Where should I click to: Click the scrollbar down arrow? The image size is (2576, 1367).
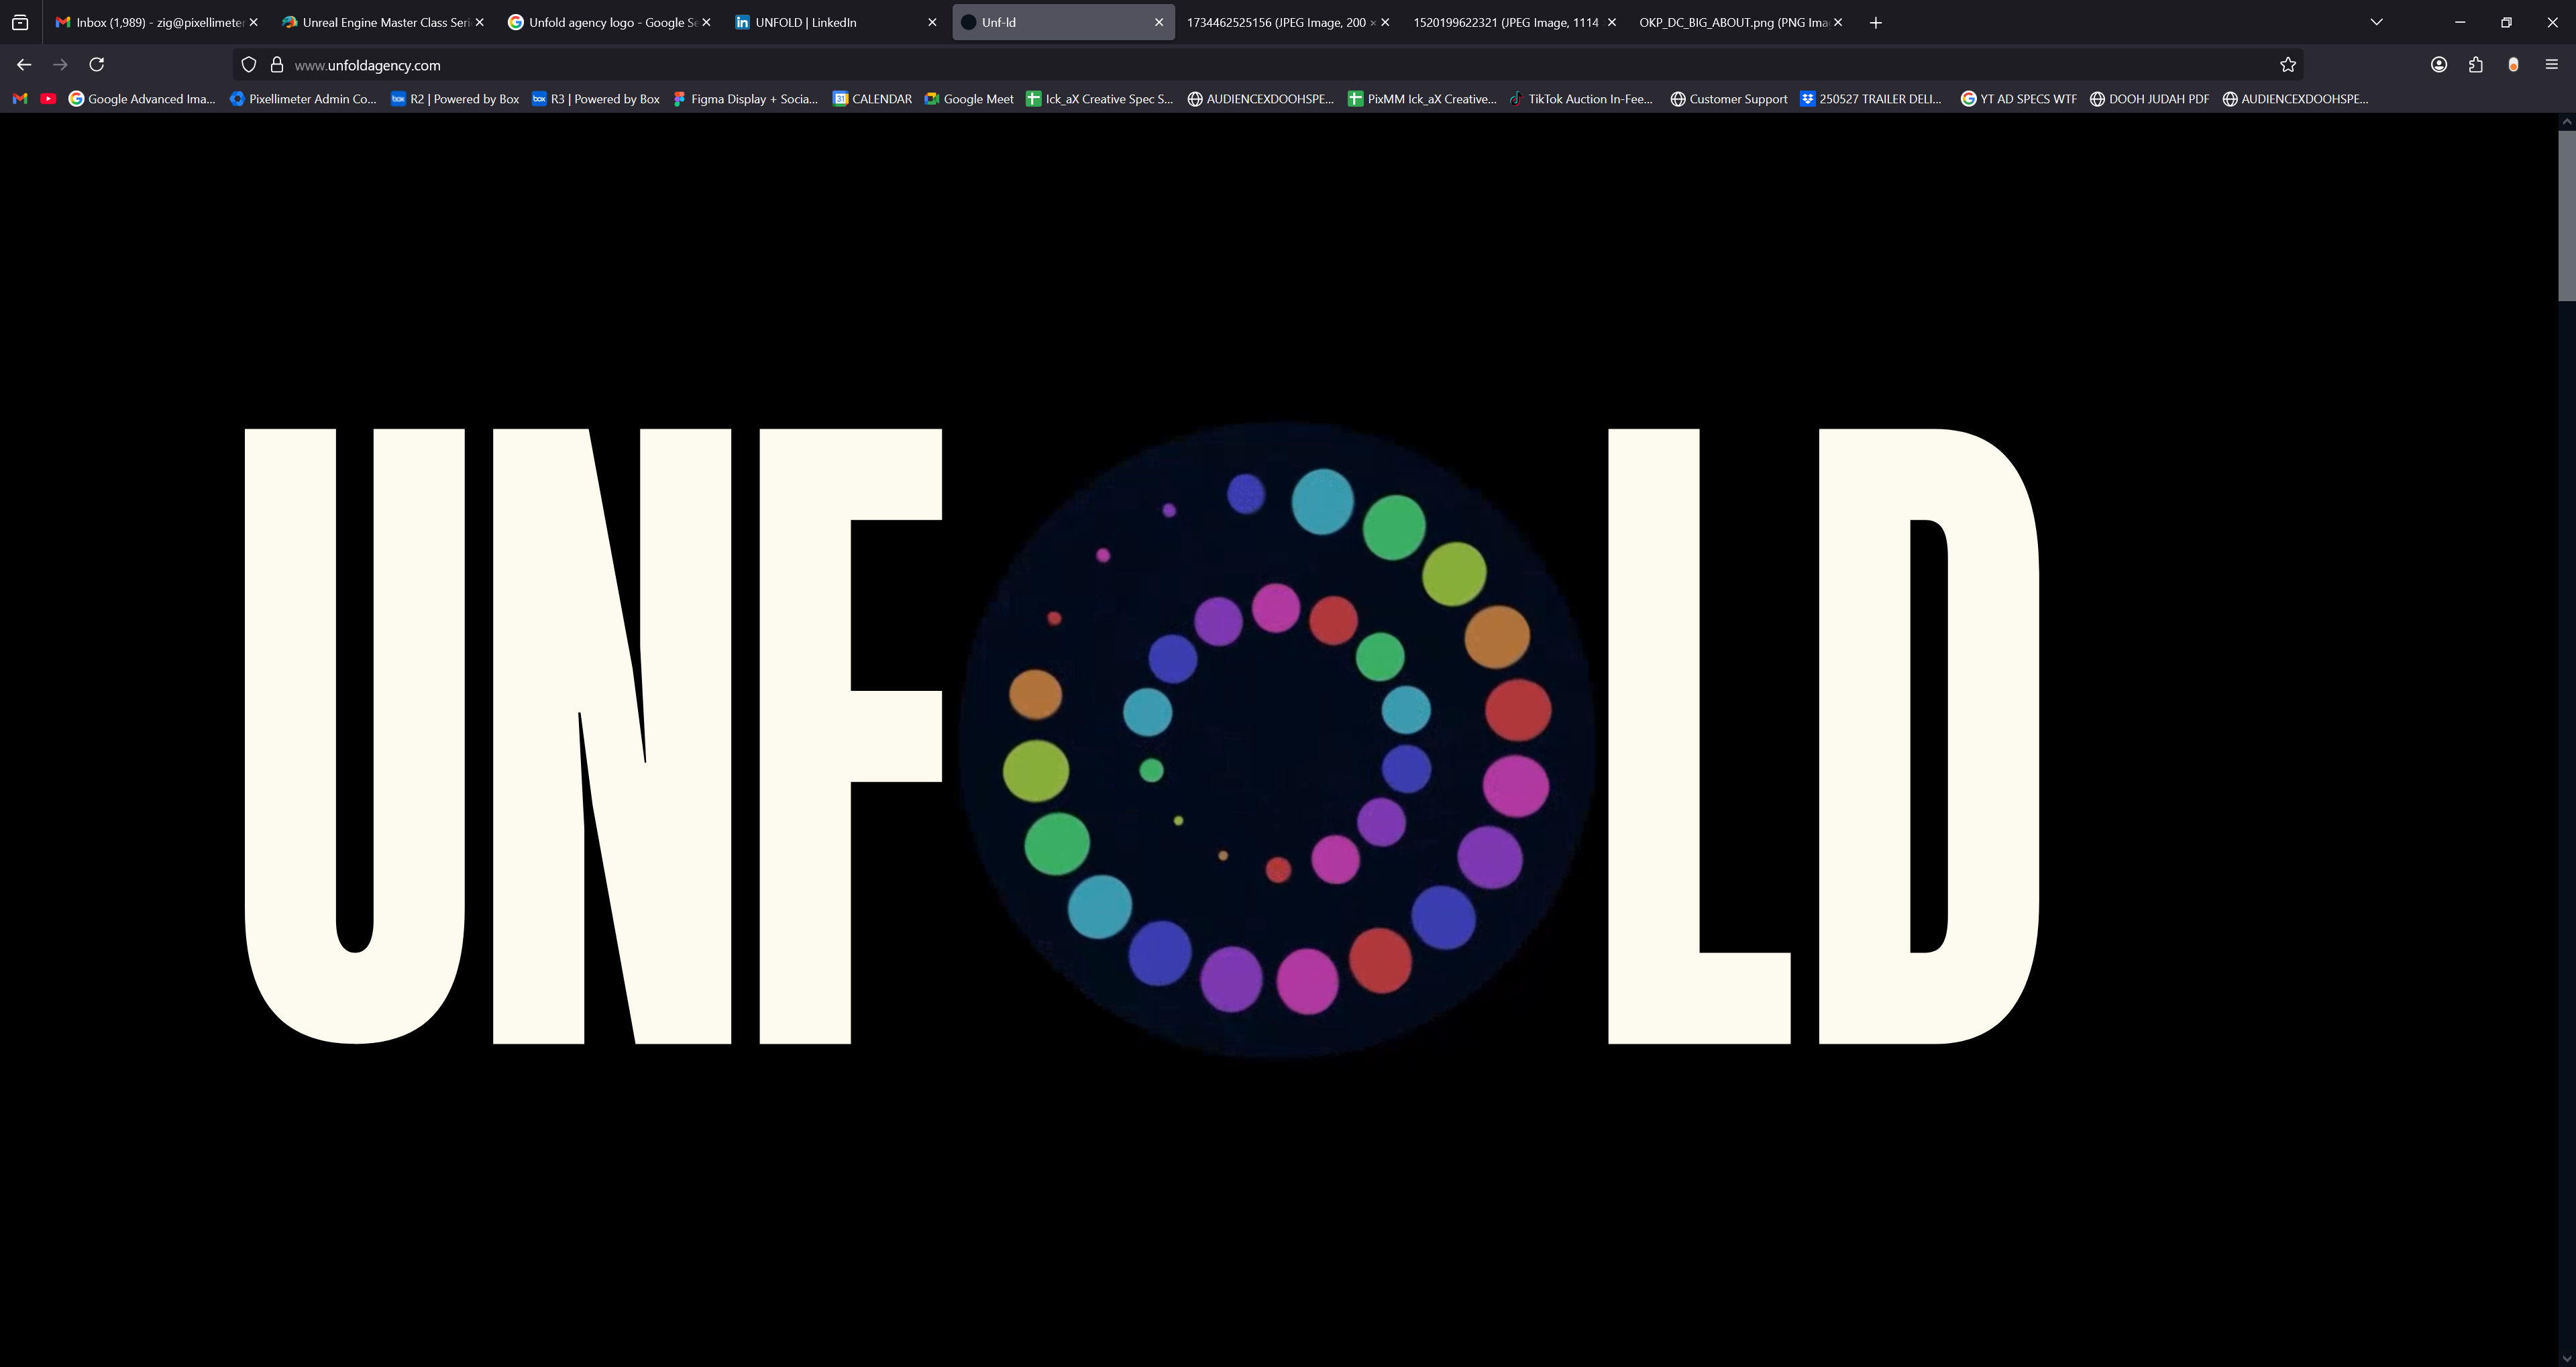coord(2566,1358)
